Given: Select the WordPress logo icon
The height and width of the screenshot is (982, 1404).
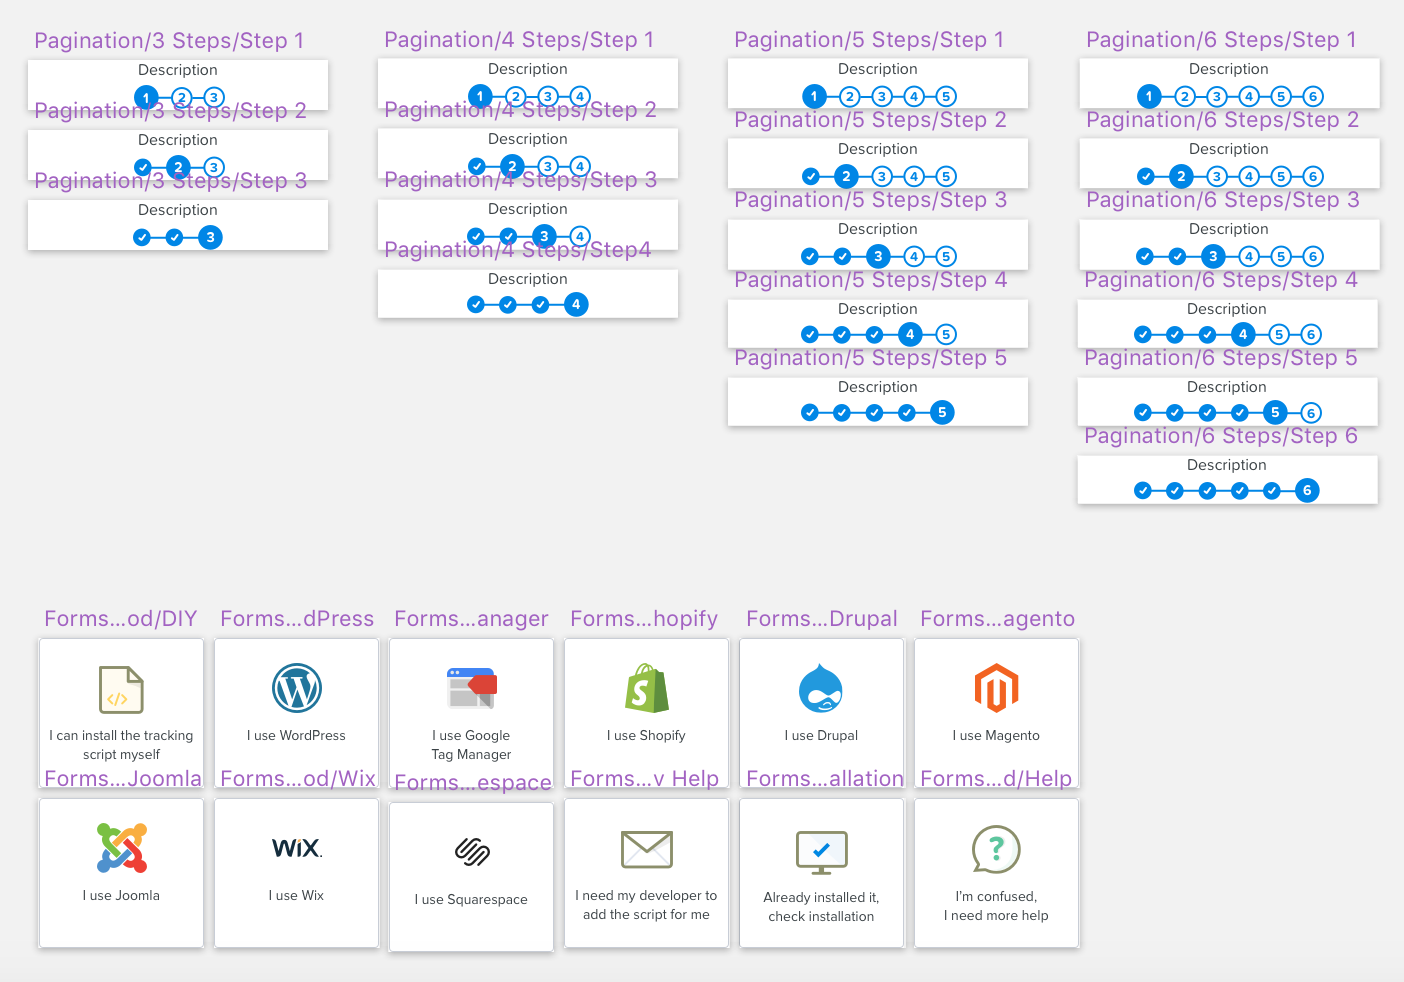Looking at the screenshot, I should (x=297, y=688).
